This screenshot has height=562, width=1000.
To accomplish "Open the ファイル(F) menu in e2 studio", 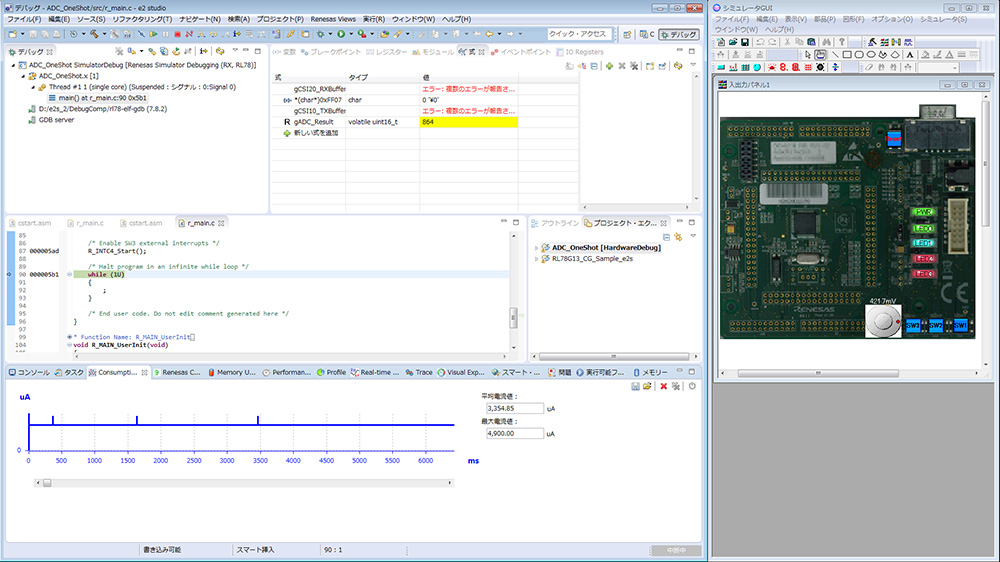I will [x=24, y=19].
